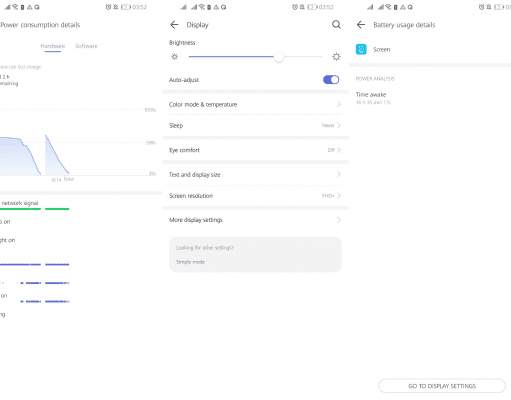Go back from the Display screen

[x=174, y=25]
